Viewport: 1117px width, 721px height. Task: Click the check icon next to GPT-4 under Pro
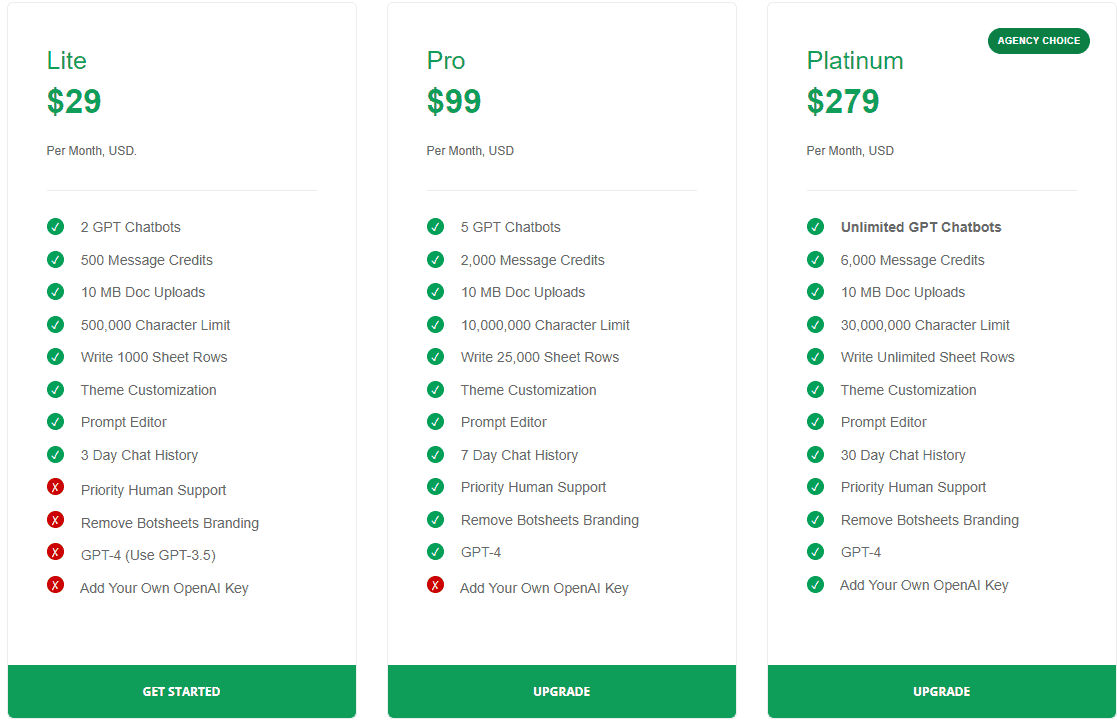[x=436, y=552]
